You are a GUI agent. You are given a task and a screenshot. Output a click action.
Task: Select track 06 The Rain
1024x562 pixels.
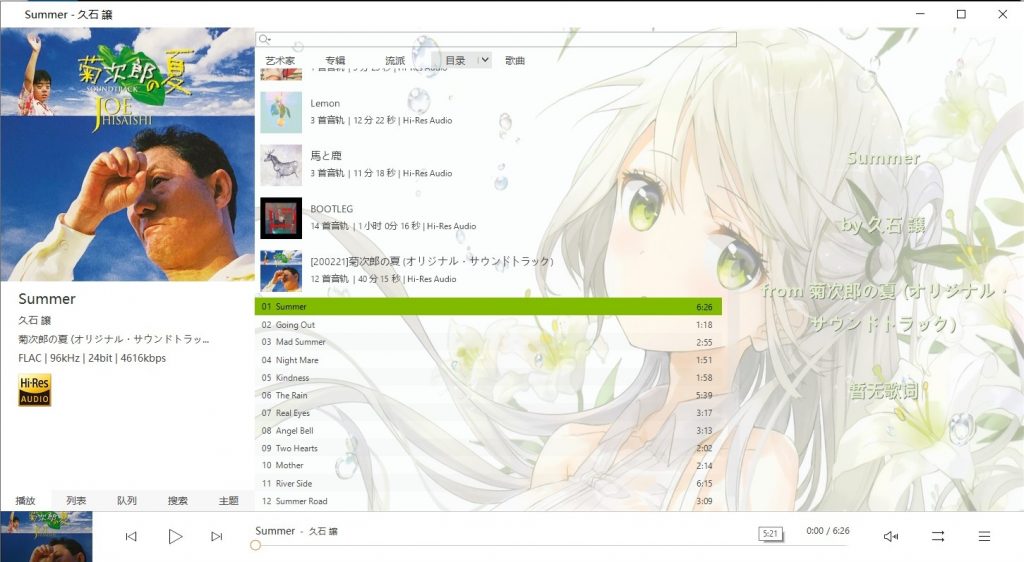(x=488, y=396)
